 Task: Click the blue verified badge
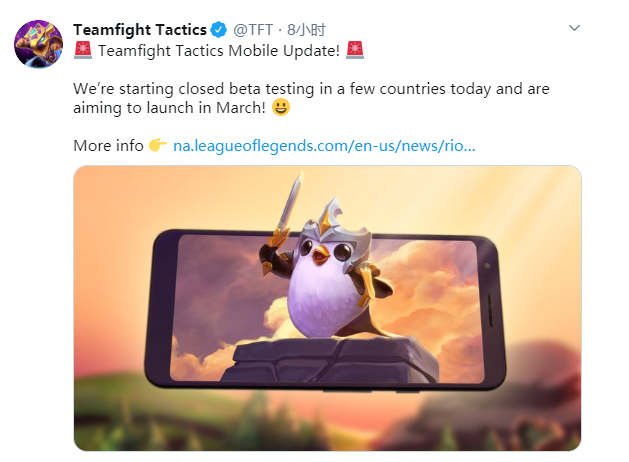tap(219, 30)
